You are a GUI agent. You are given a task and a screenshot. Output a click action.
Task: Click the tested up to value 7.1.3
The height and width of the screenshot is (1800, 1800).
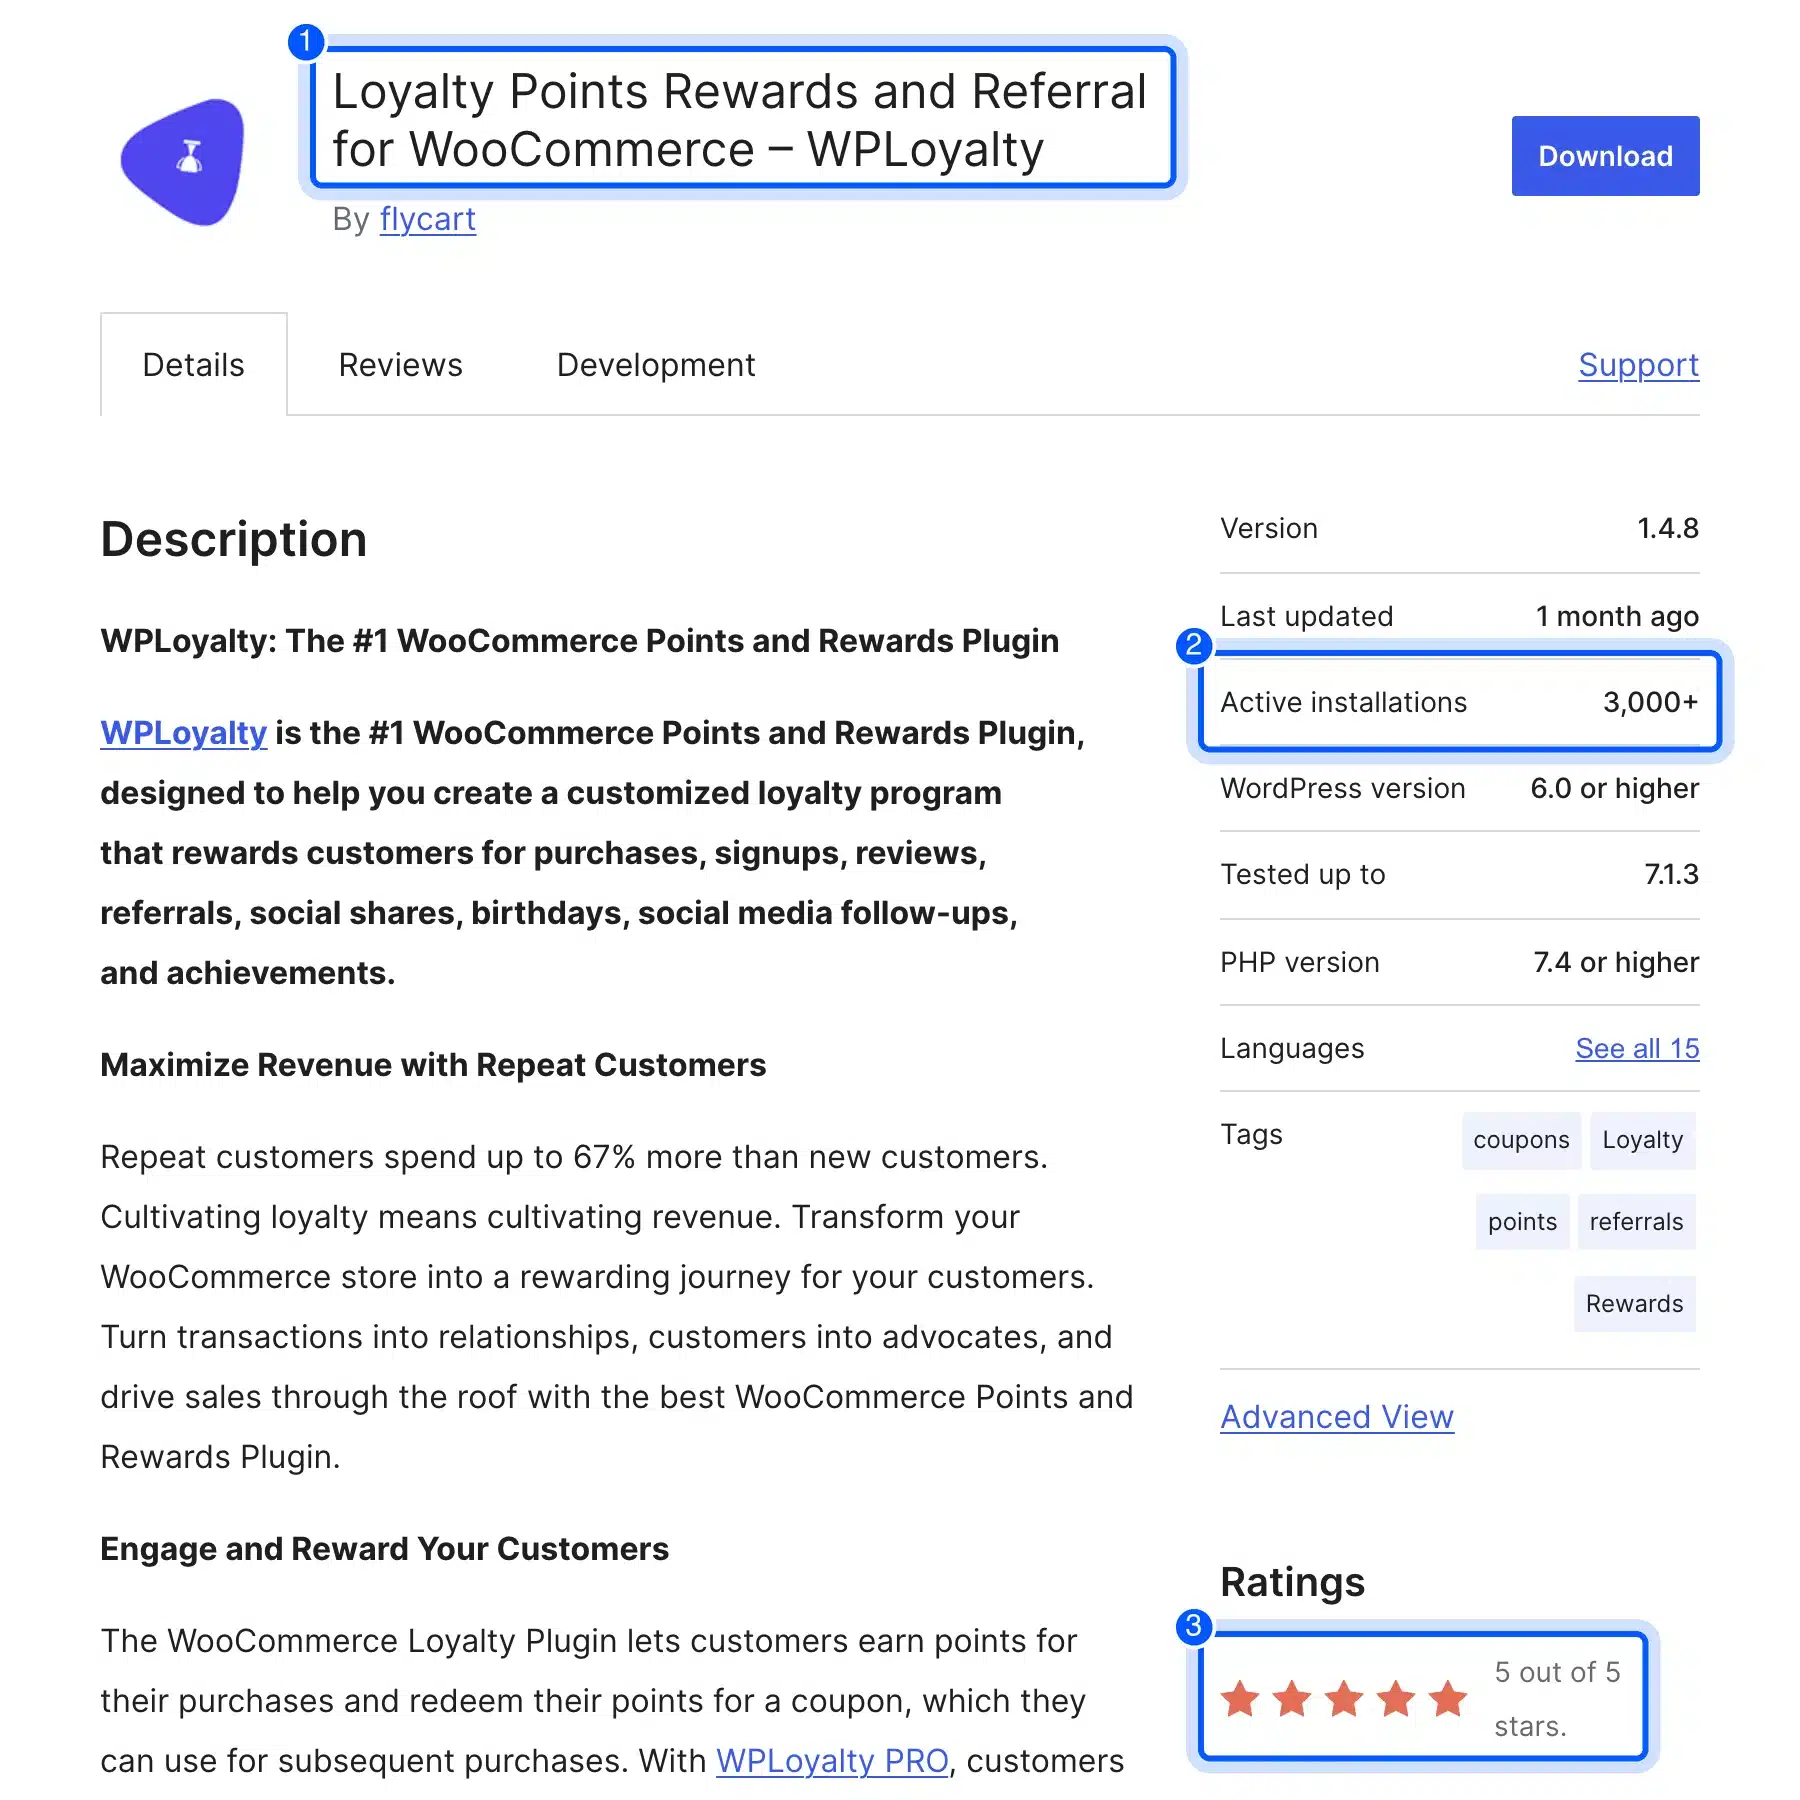click(x=1671, y=874)
